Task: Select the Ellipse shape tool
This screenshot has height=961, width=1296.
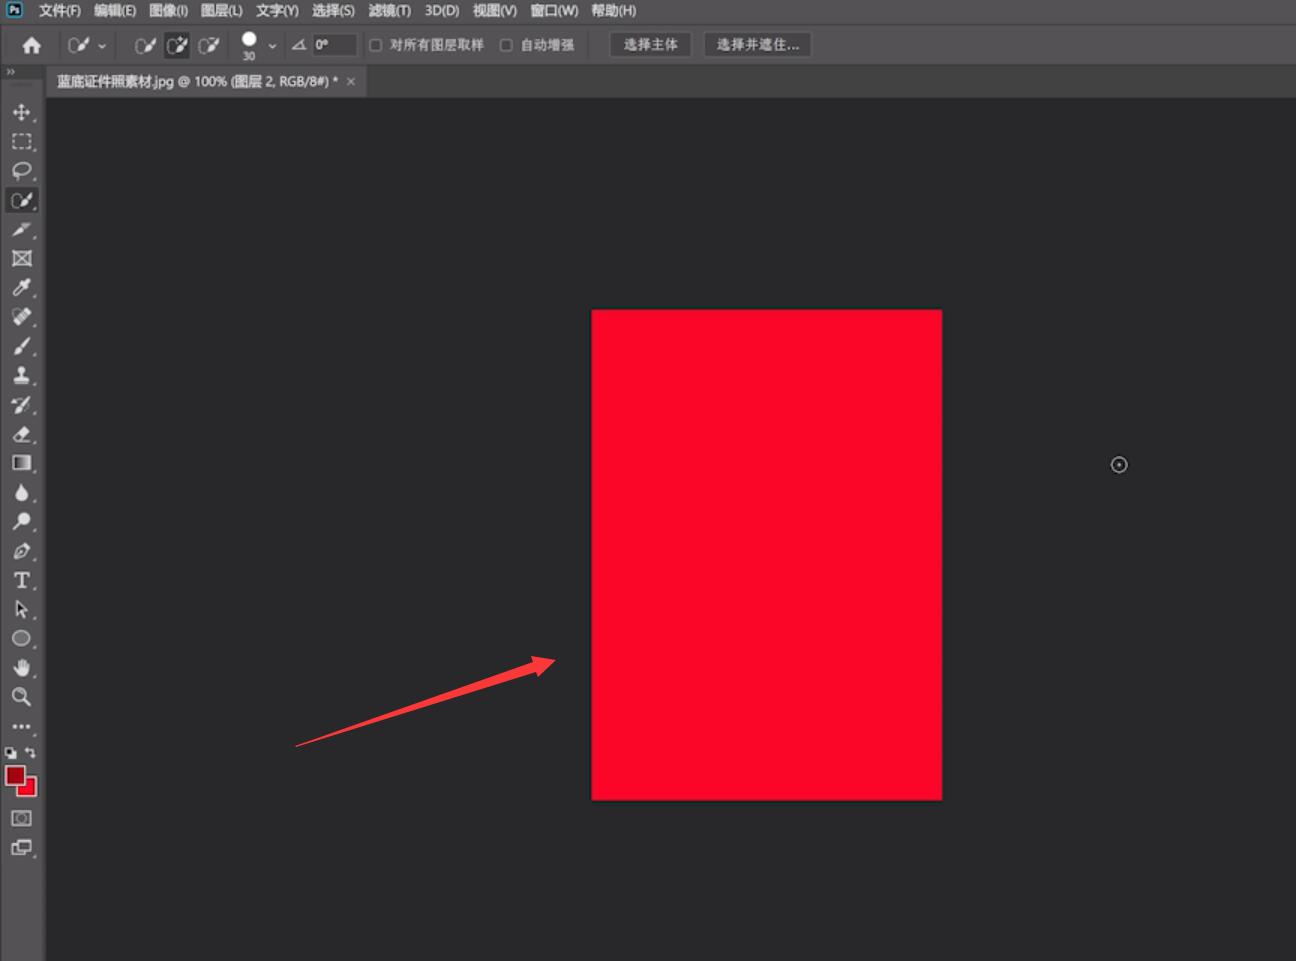Action: click(21, 638)
